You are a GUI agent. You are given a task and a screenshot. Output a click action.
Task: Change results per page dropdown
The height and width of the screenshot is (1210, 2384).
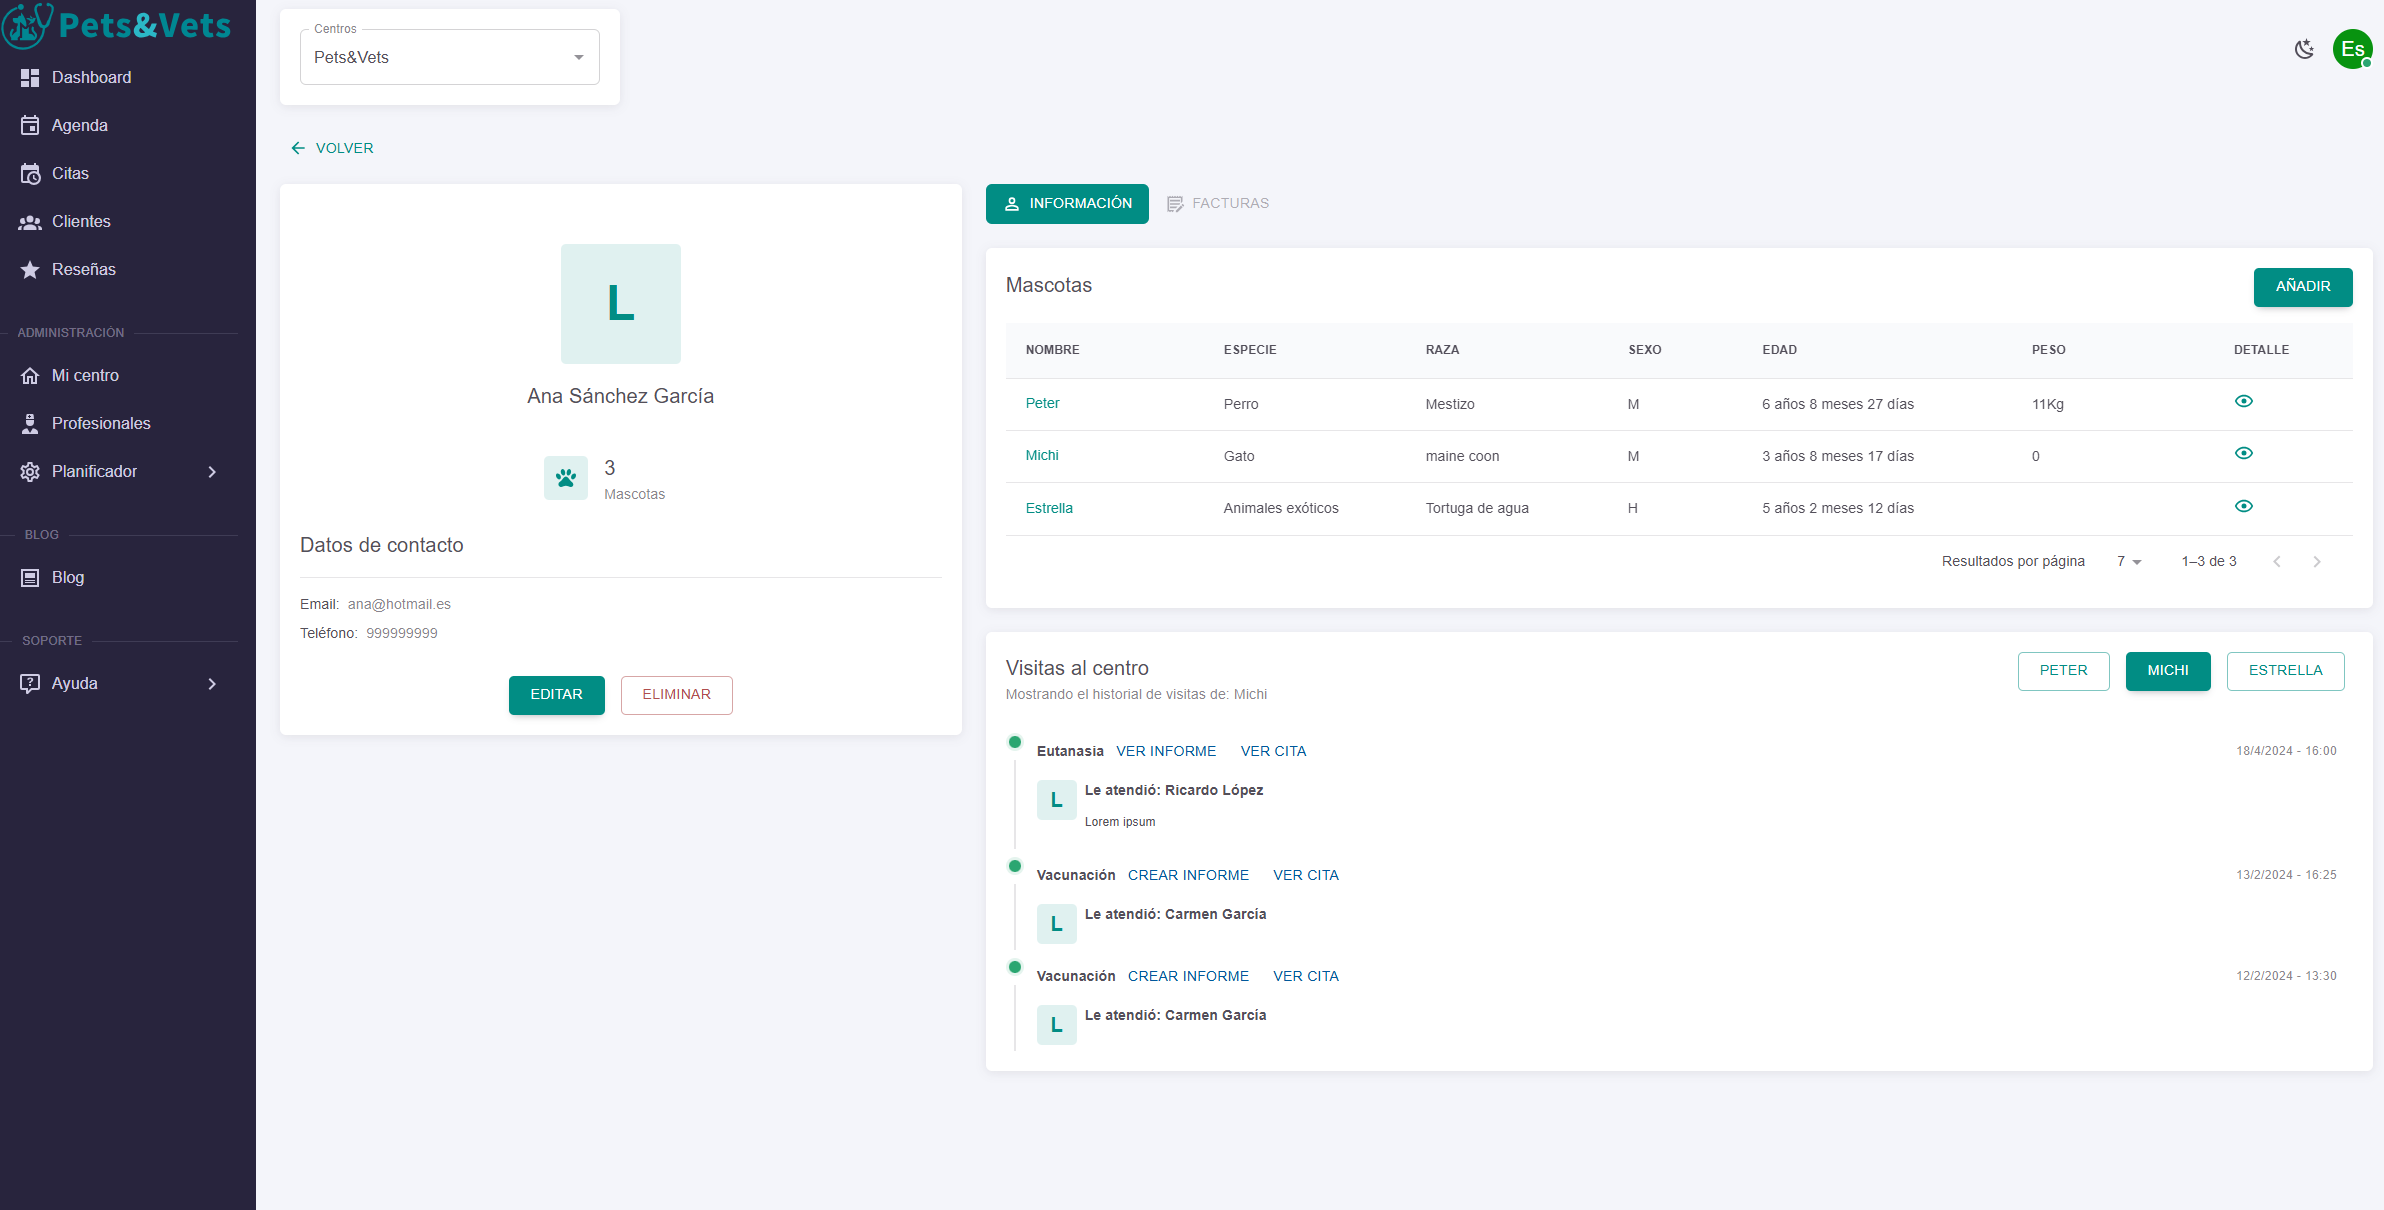pyautogui.click(x=2129, y=561)
